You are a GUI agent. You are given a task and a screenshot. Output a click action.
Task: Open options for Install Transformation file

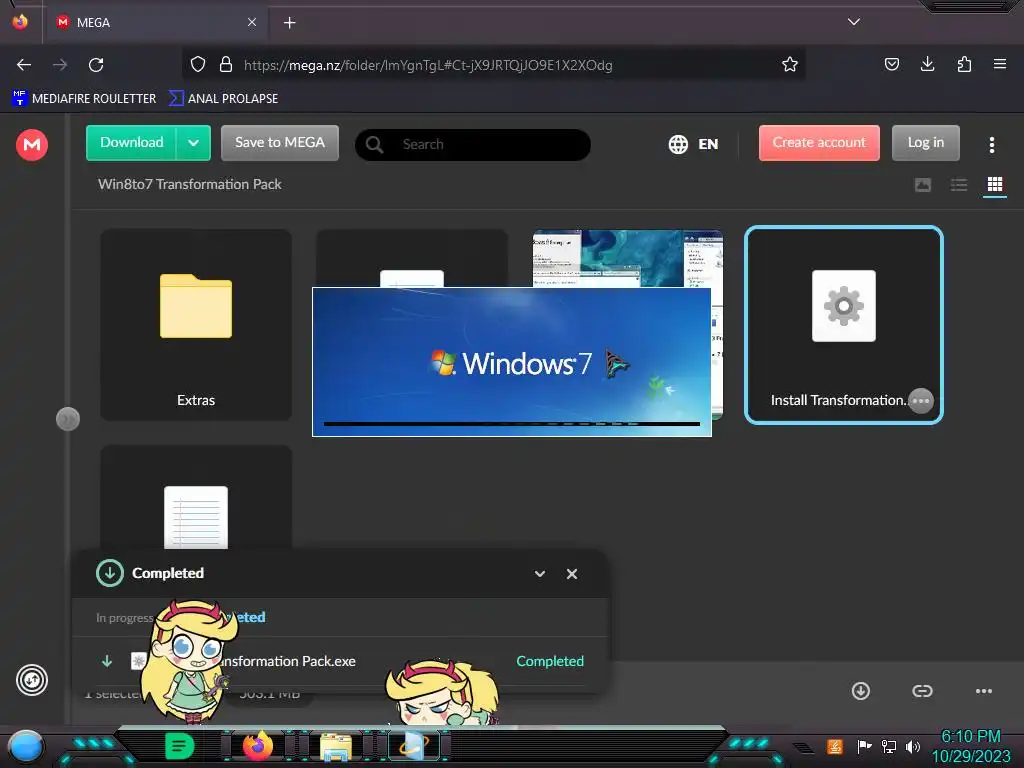pos(920,400)
